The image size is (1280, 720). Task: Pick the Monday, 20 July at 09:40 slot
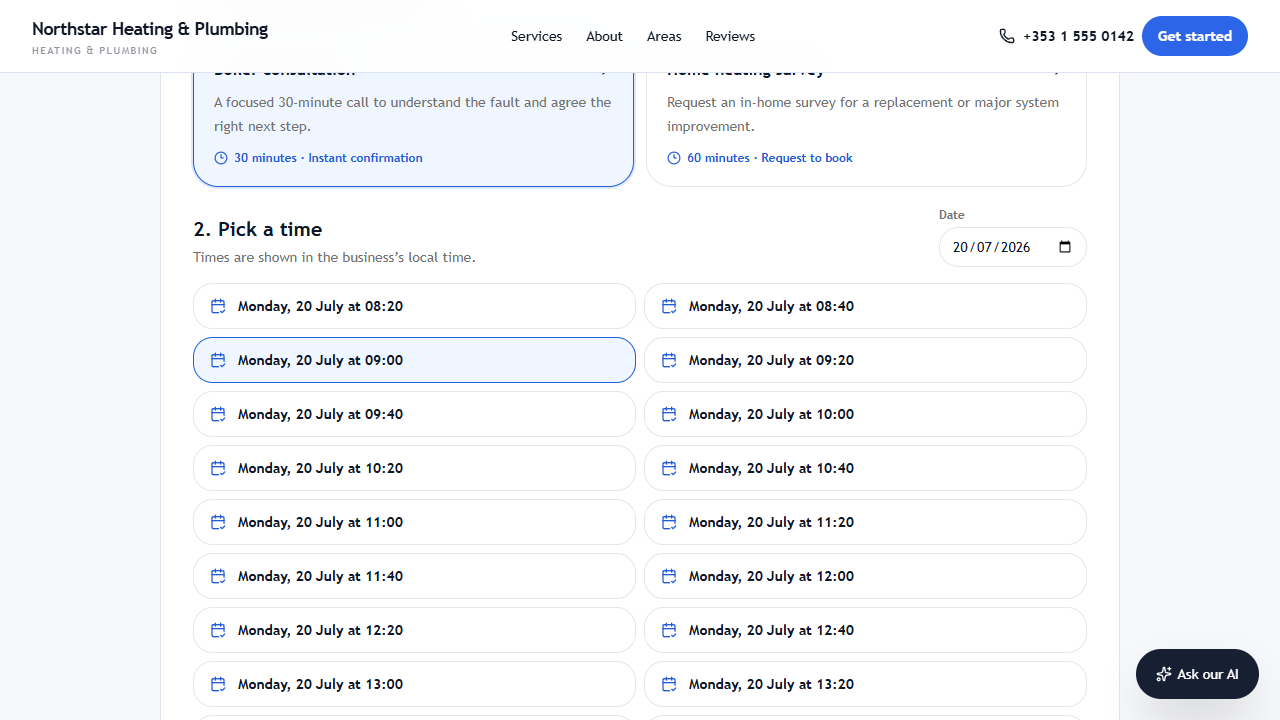[414, 414]
